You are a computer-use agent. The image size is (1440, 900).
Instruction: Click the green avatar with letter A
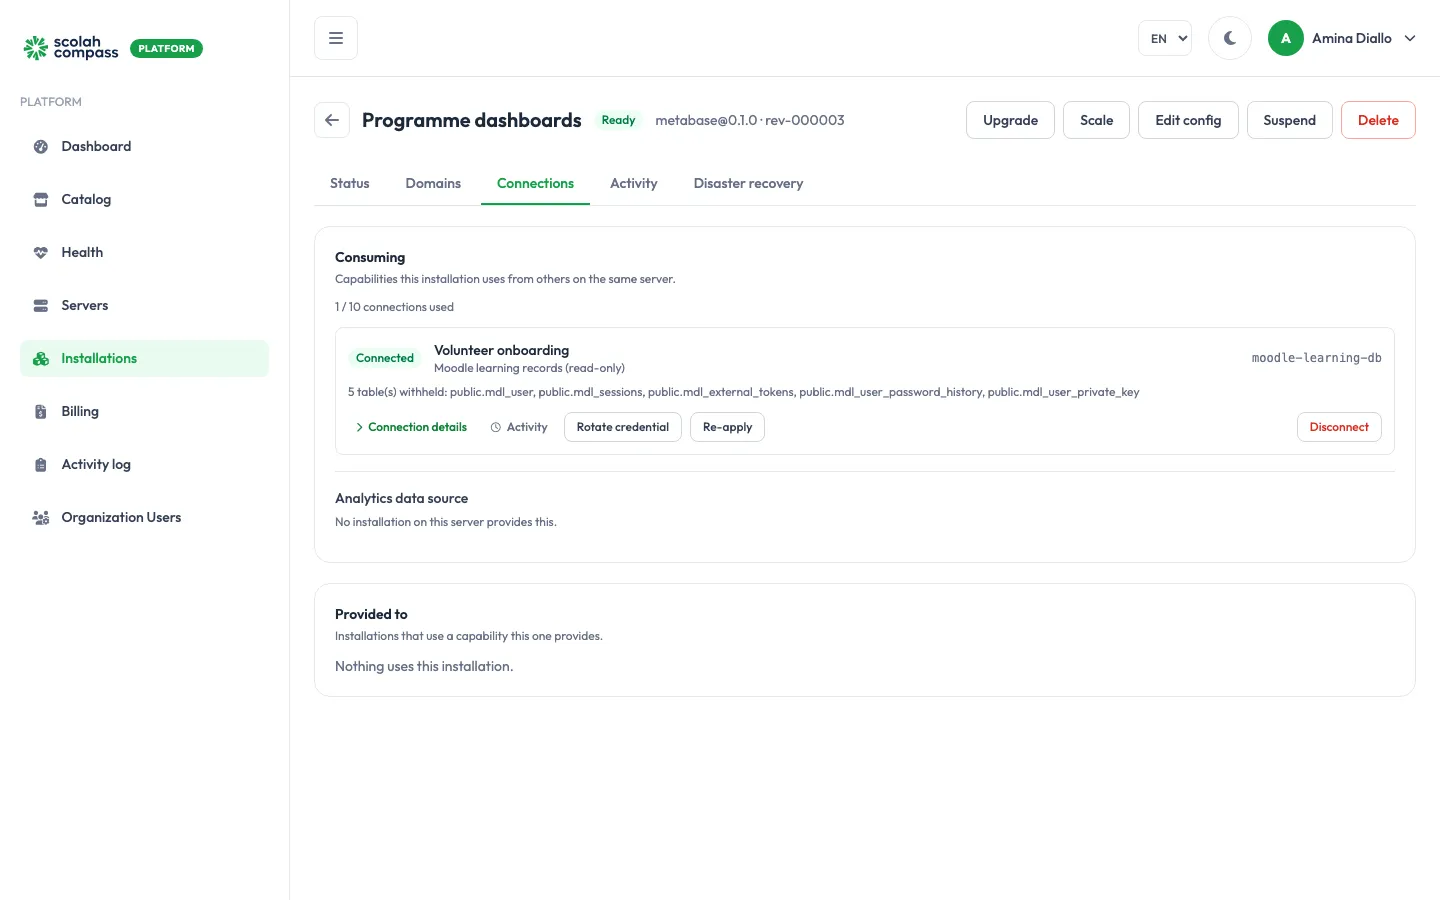[1286, 38]
